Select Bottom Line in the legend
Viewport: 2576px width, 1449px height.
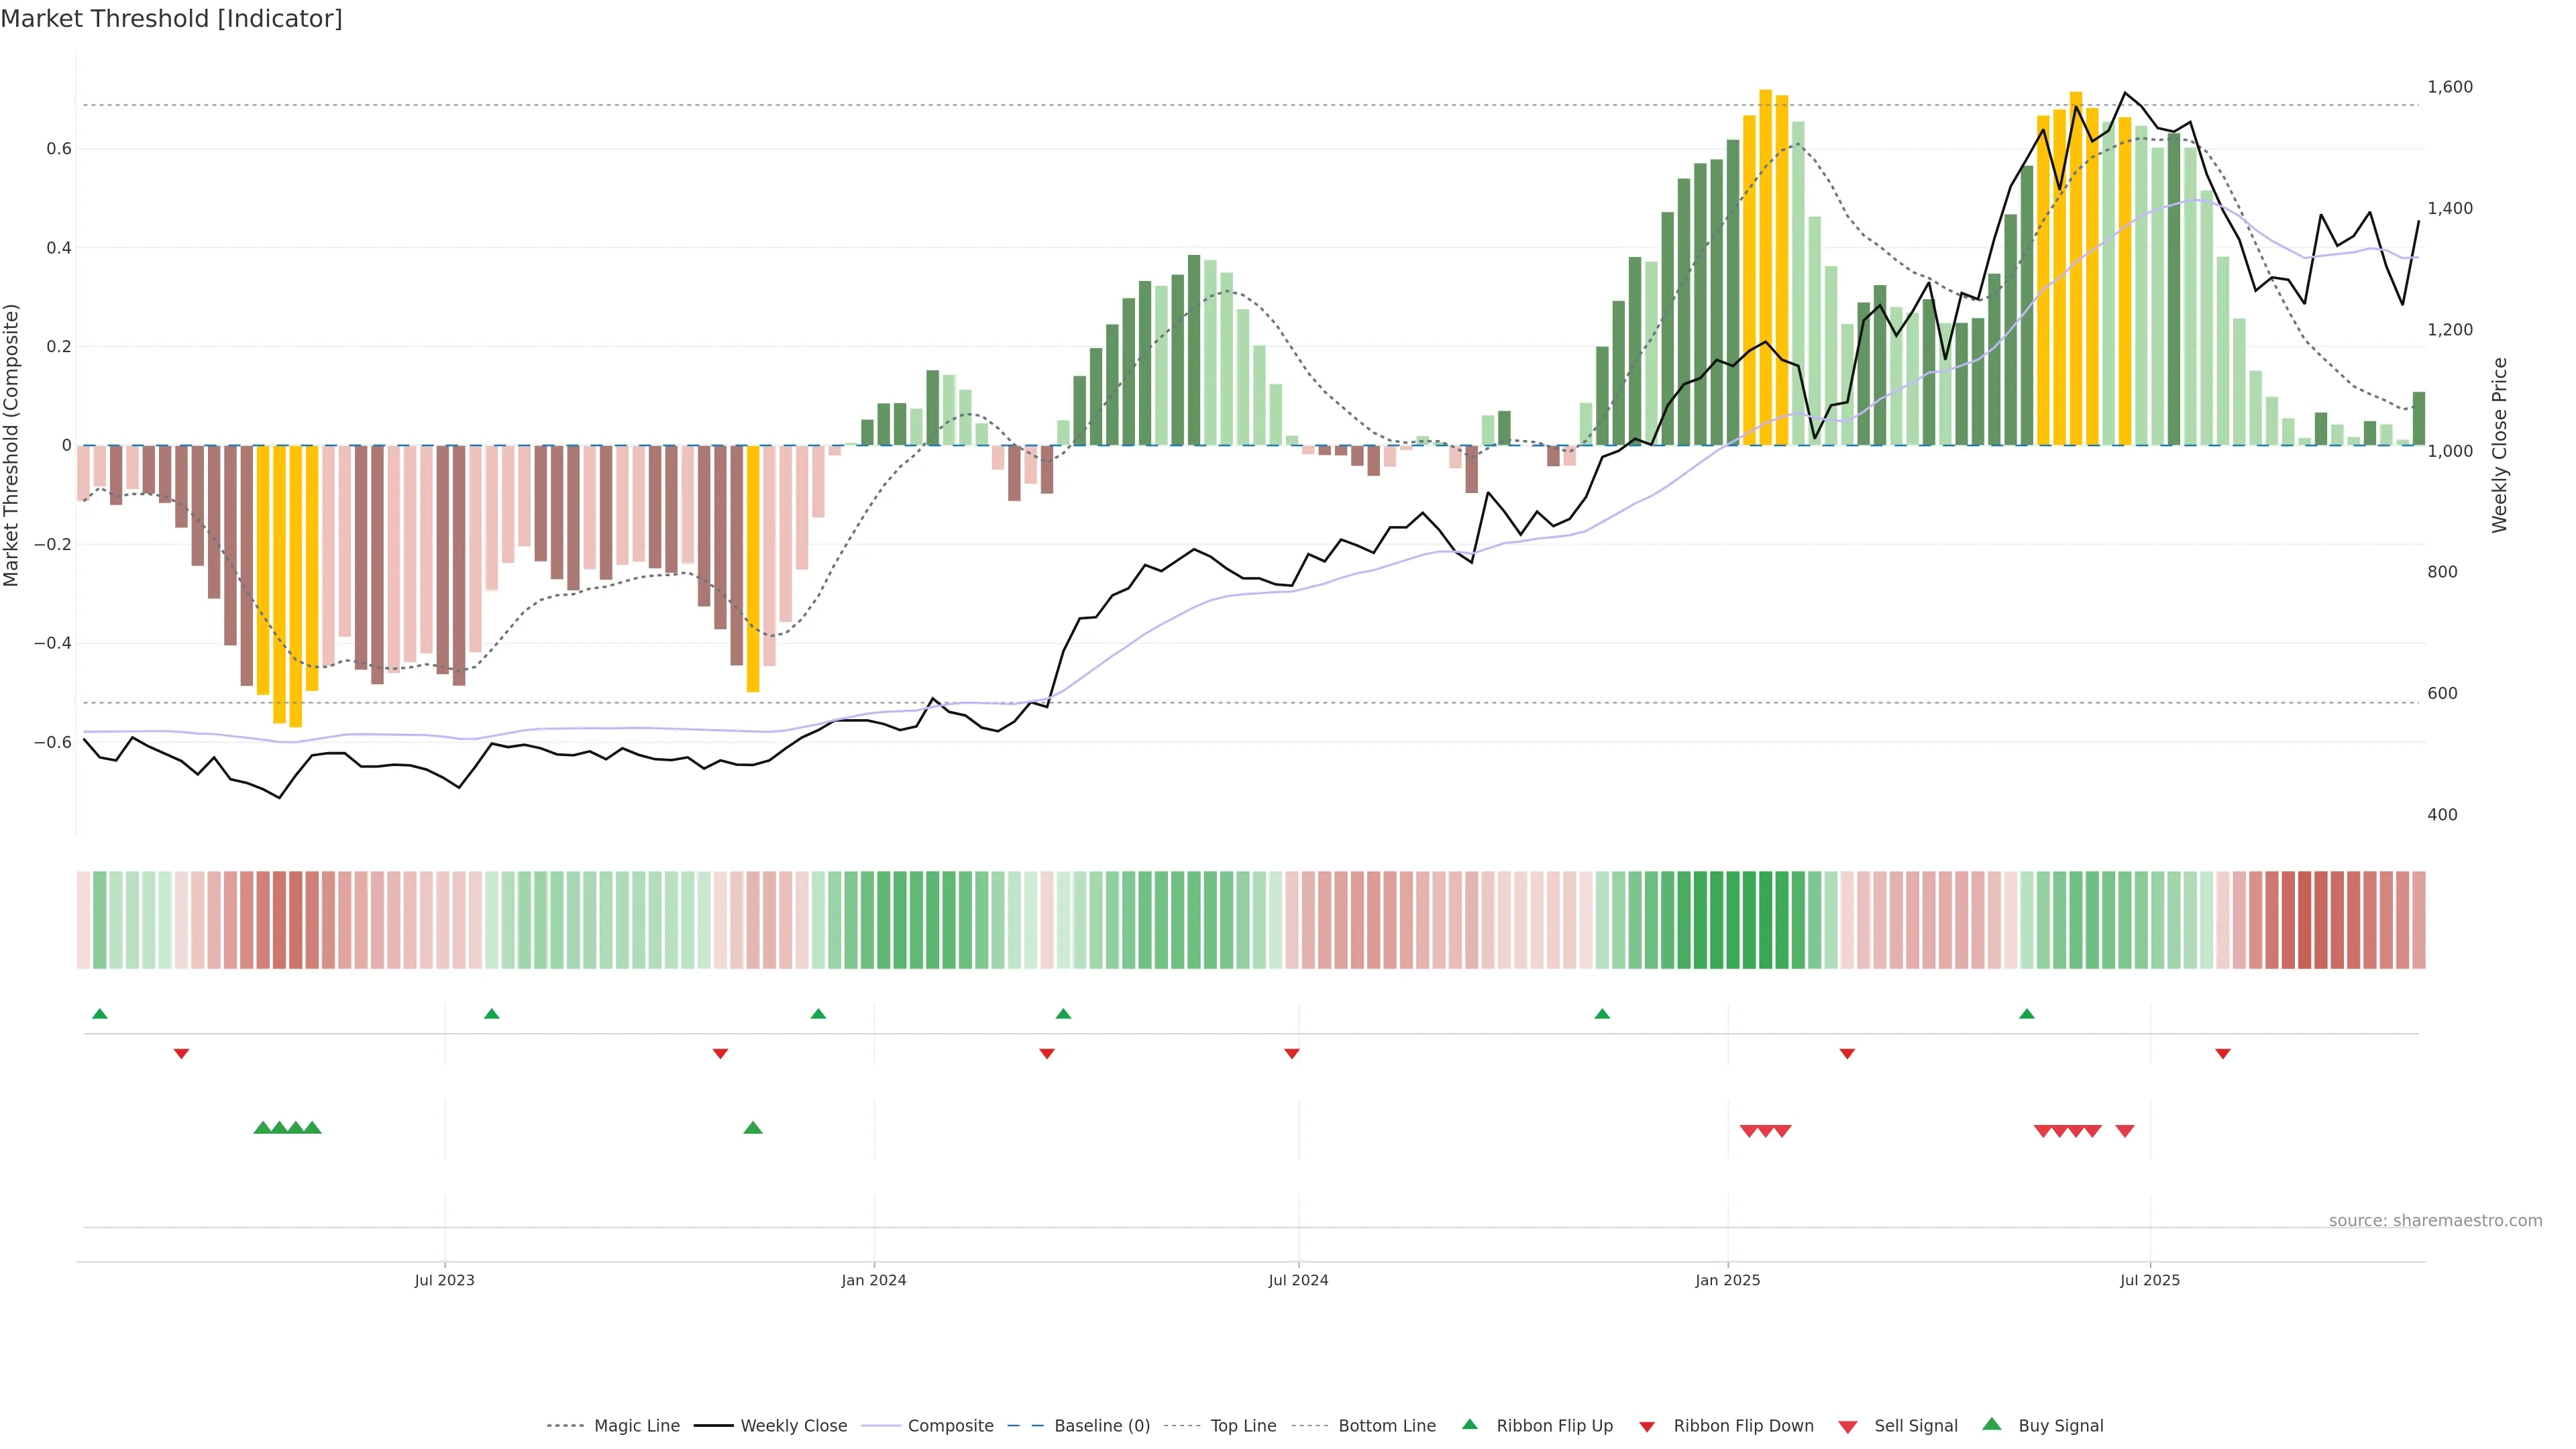(1386, 1426)
